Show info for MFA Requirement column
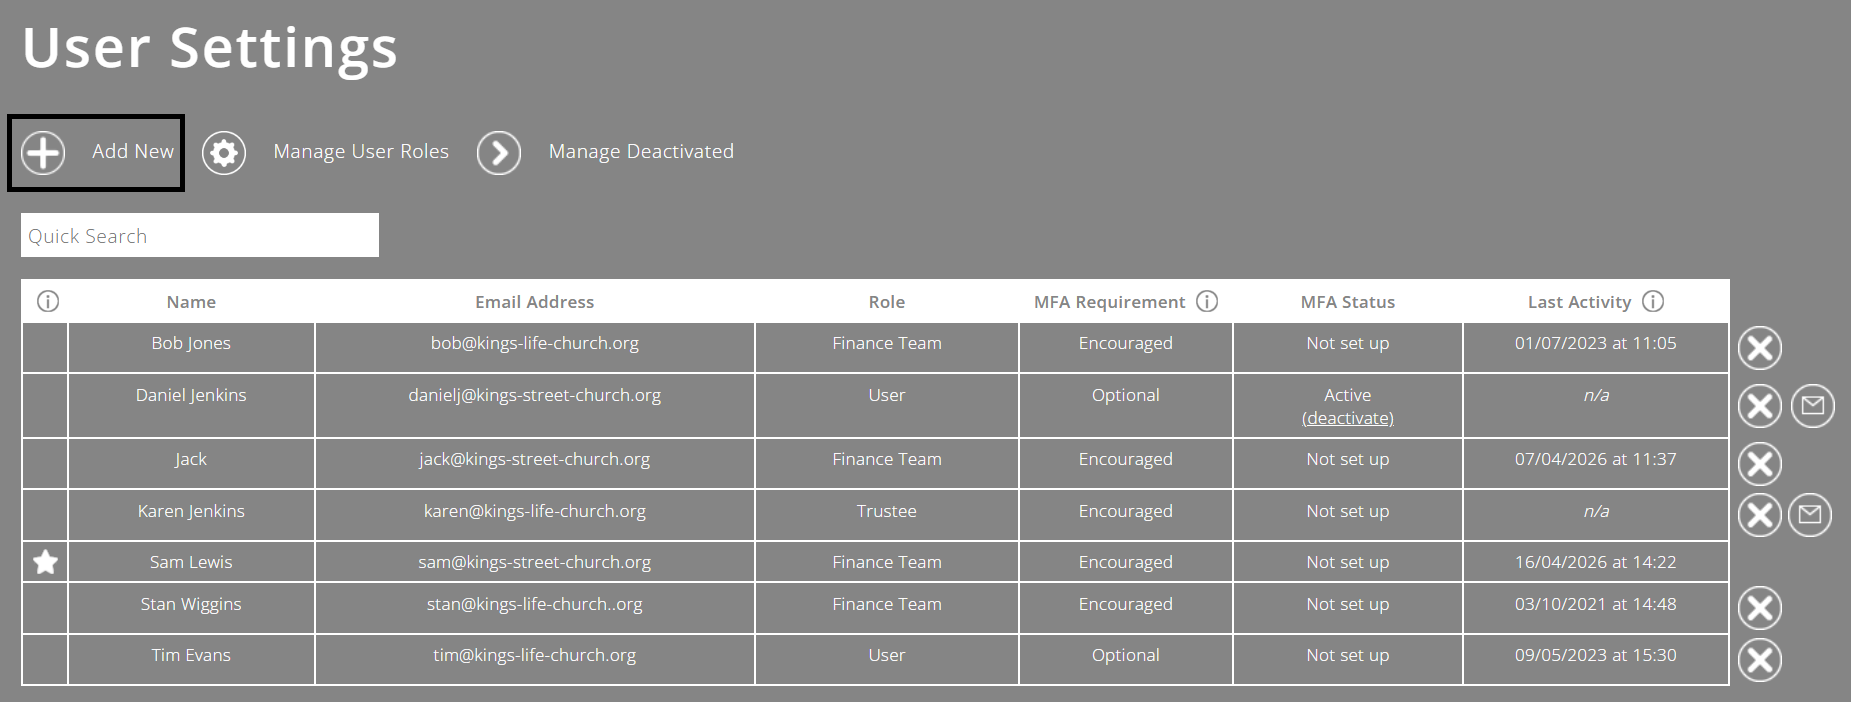This screenshot has height=702, width=1851. coord(1207,301)
